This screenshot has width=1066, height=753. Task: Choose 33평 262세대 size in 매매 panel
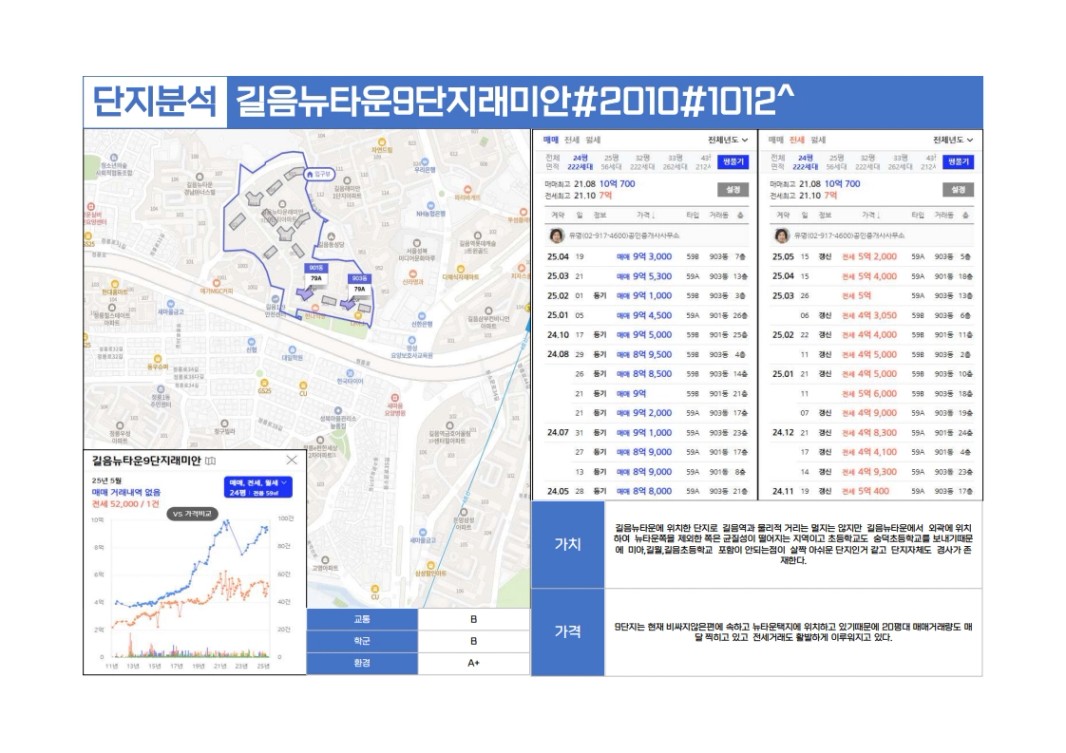tap(674, 162)
